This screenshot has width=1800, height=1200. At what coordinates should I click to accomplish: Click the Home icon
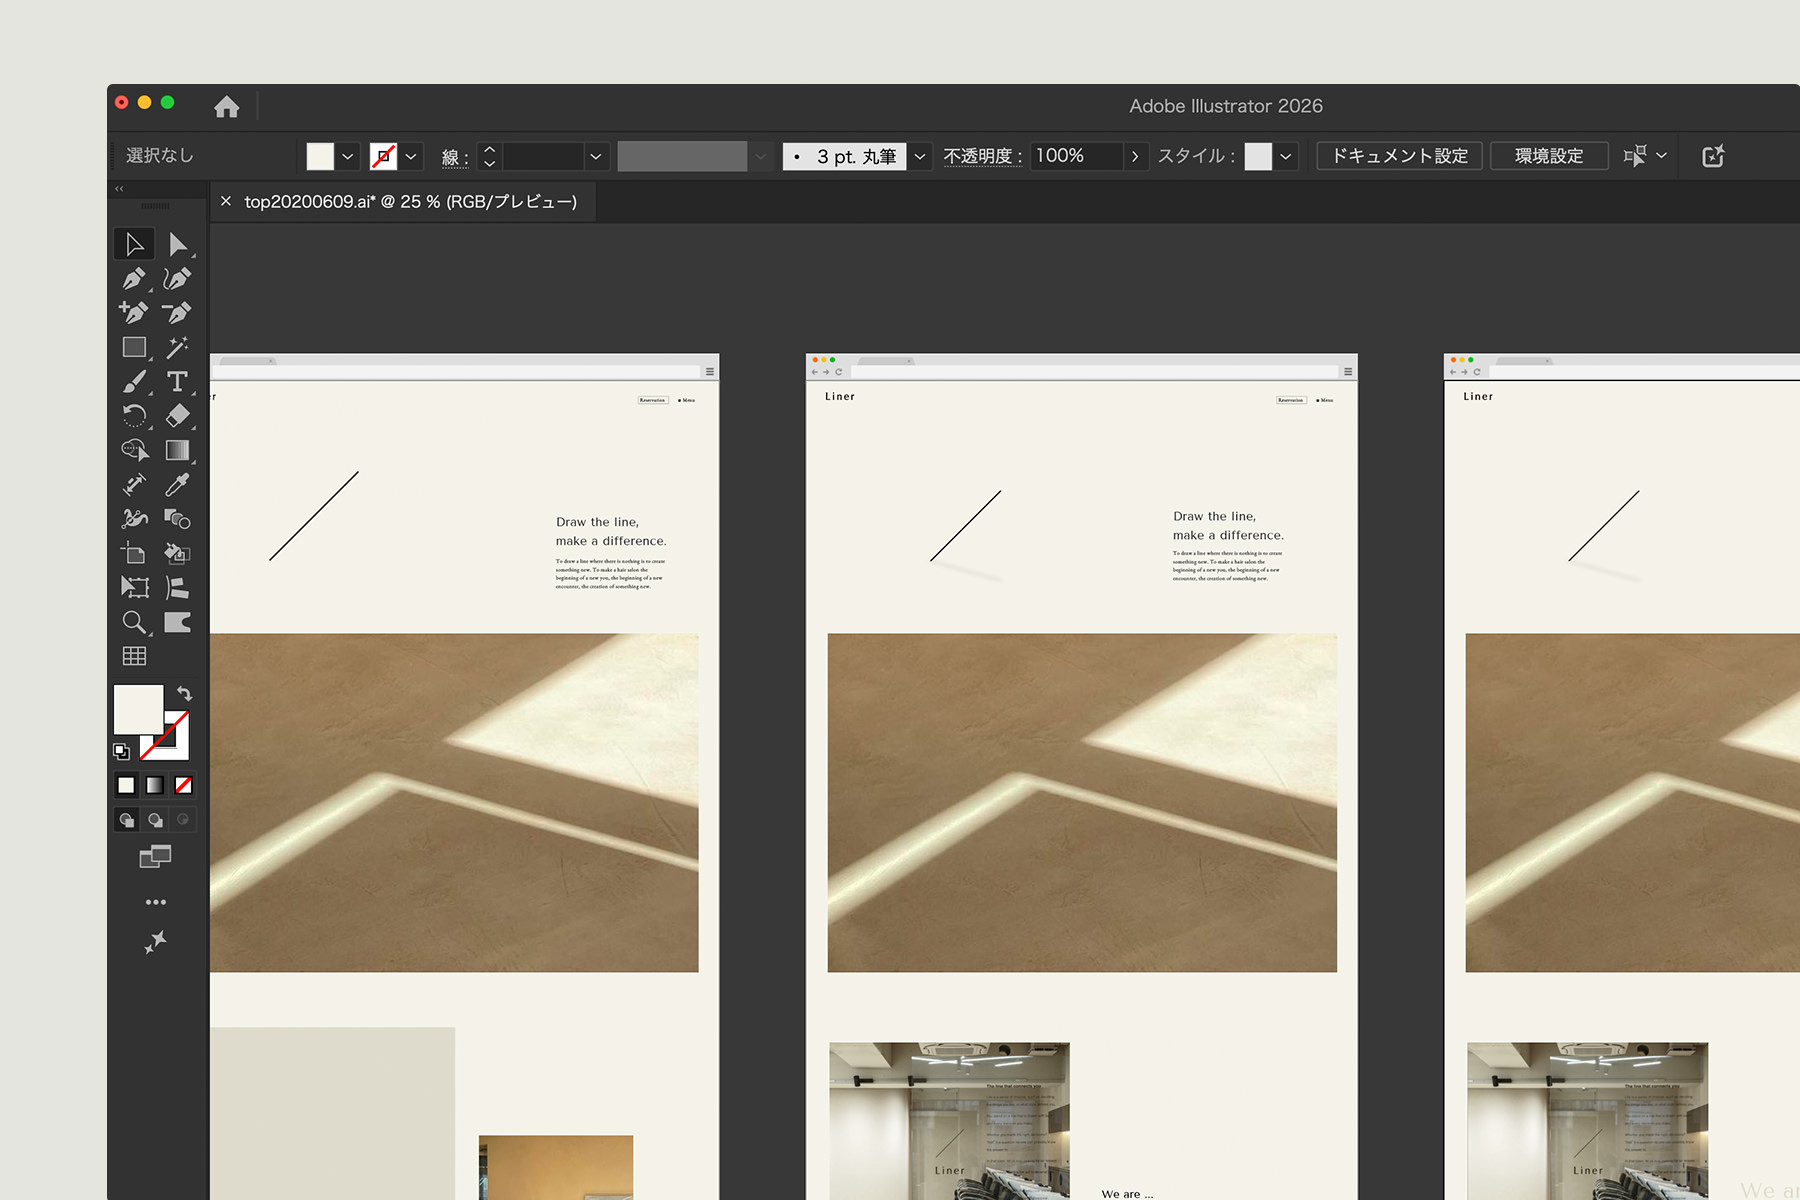pyautogui.click(x=227, y=106)
